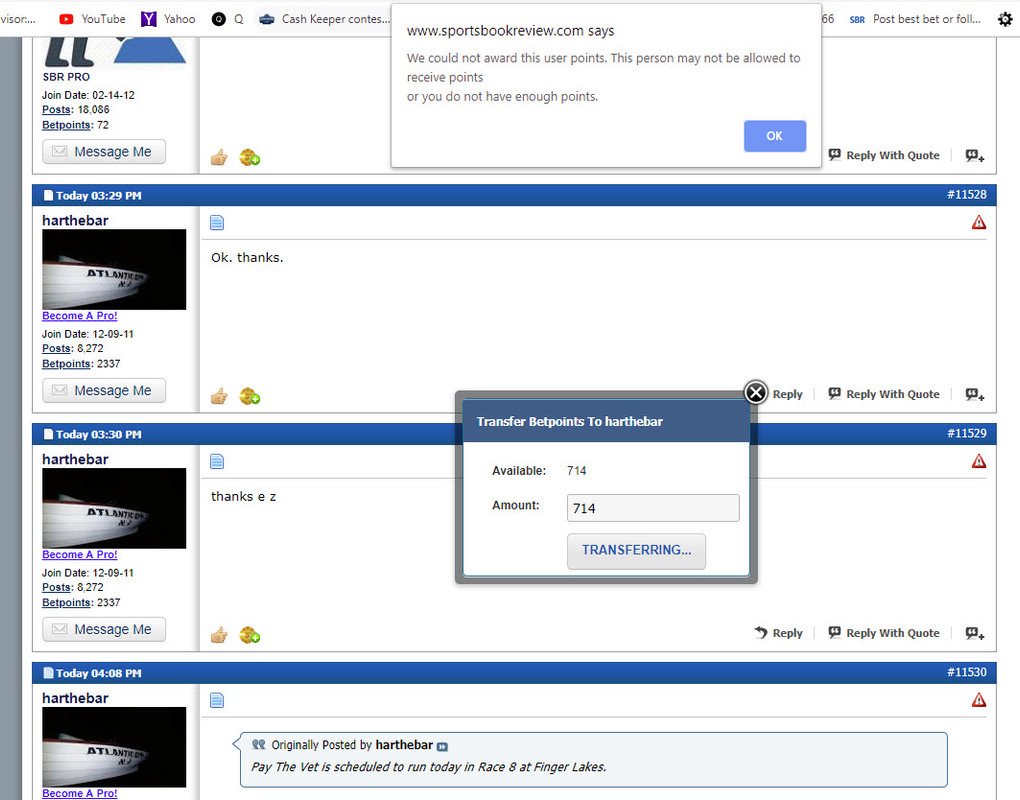Reply With Quote on post #11529
This screenshot has height=800, width=1020.
[884, 633]
